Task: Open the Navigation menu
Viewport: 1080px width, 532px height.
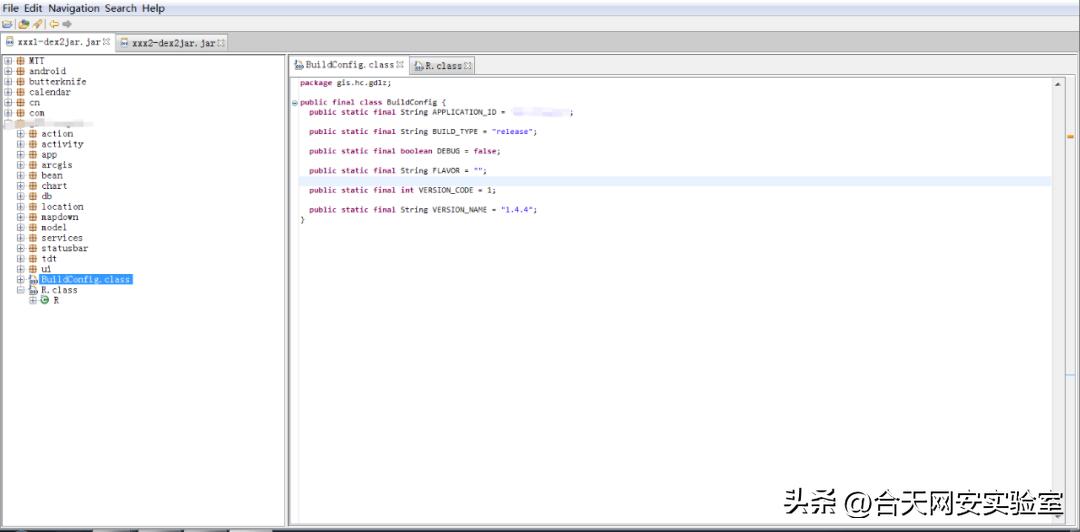Action: pyautogui.click(x=74, y=8)
